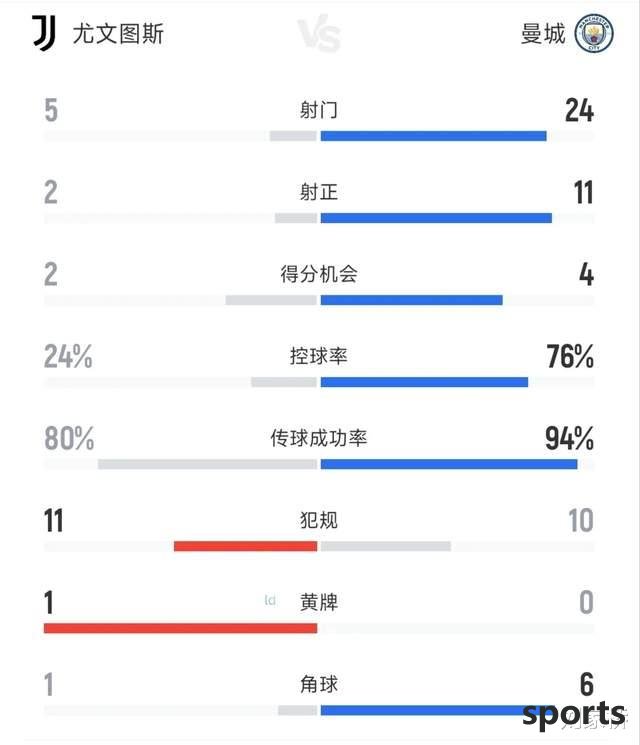Click the Juventus club logo
Screen dimensions: 640x745
(x=44, y=33)
